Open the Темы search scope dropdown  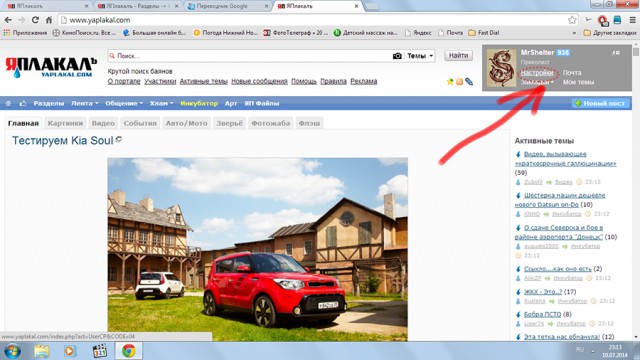tap(420, 56)
